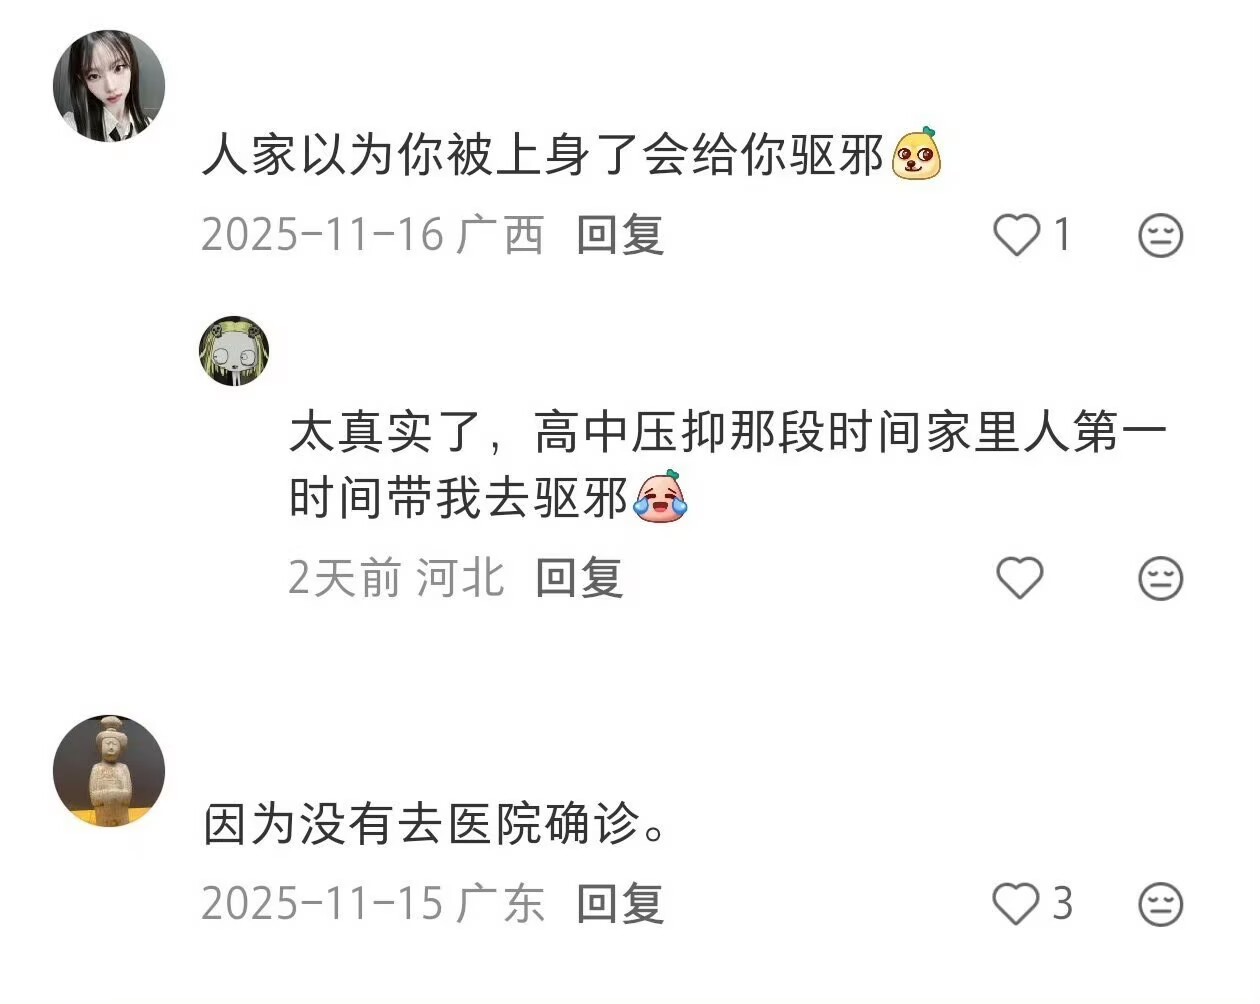Open profile of green cartoon avatar replier
This screenshot has height=1004, width=1260.
pyautogui.click(x=234, y=351)
